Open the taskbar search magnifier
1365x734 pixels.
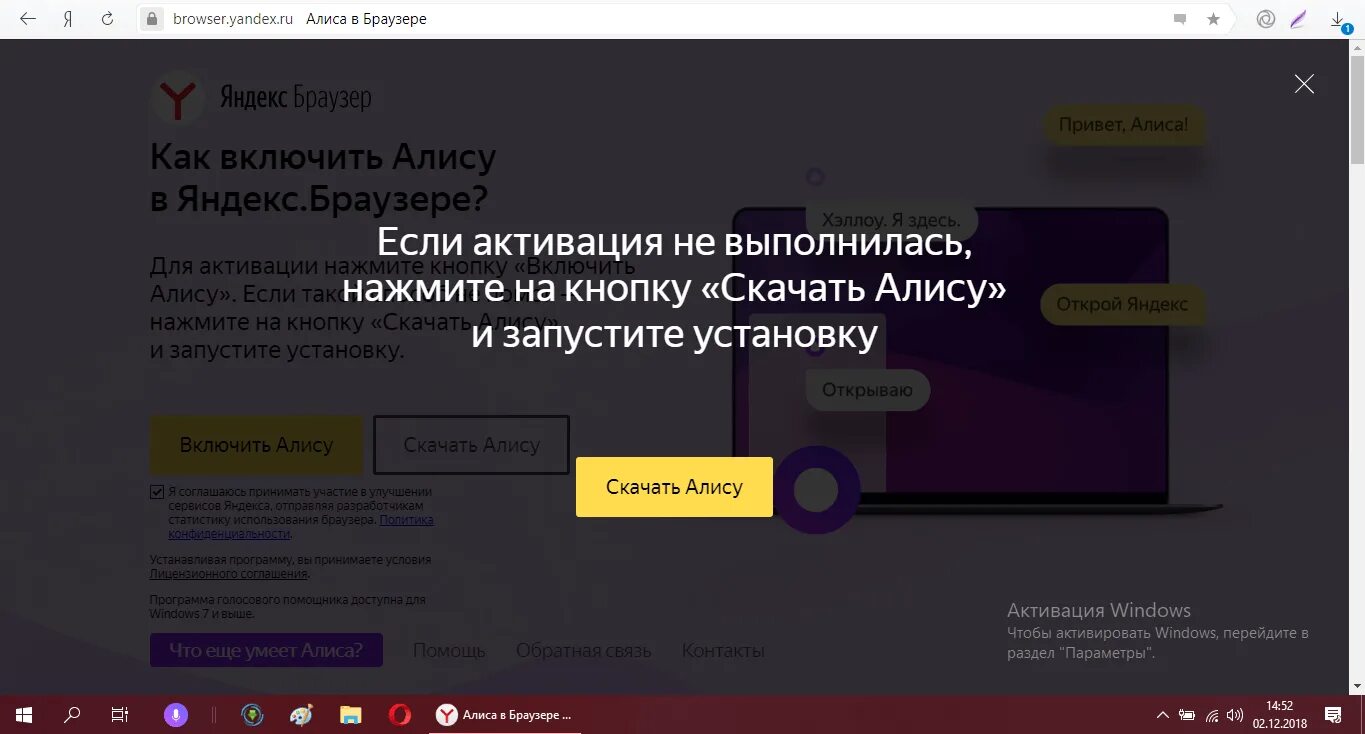pos(72,714)
